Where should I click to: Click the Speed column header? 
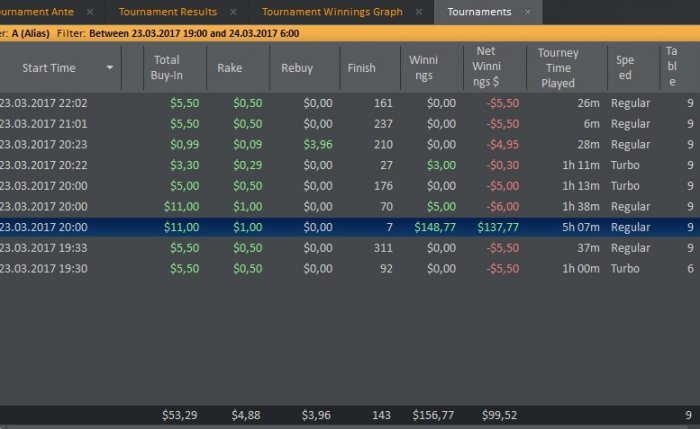tap(624, 67)
